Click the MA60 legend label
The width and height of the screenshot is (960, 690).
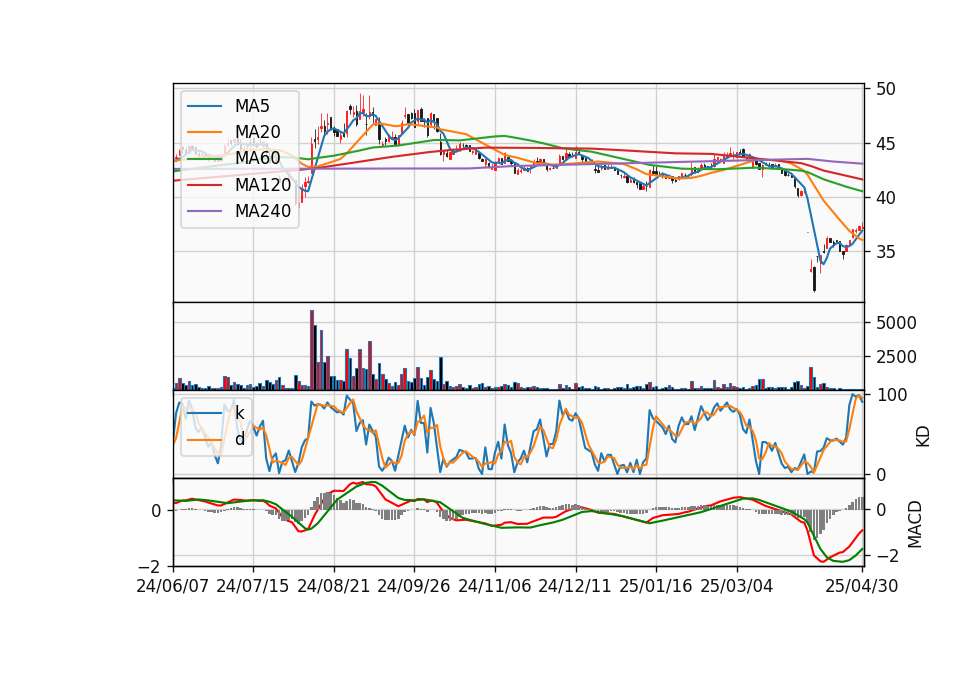(x=257, y=158)
